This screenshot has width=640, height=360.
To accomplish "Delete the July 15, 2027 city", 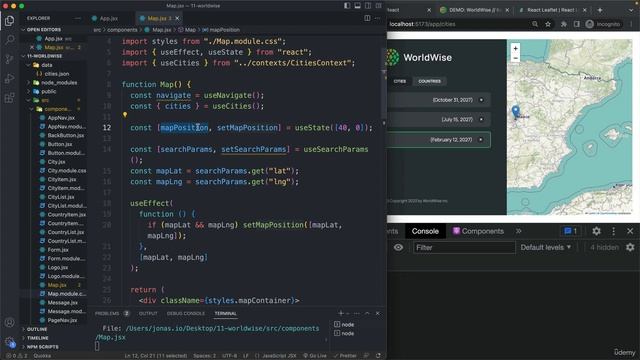I will coord(481,120).
